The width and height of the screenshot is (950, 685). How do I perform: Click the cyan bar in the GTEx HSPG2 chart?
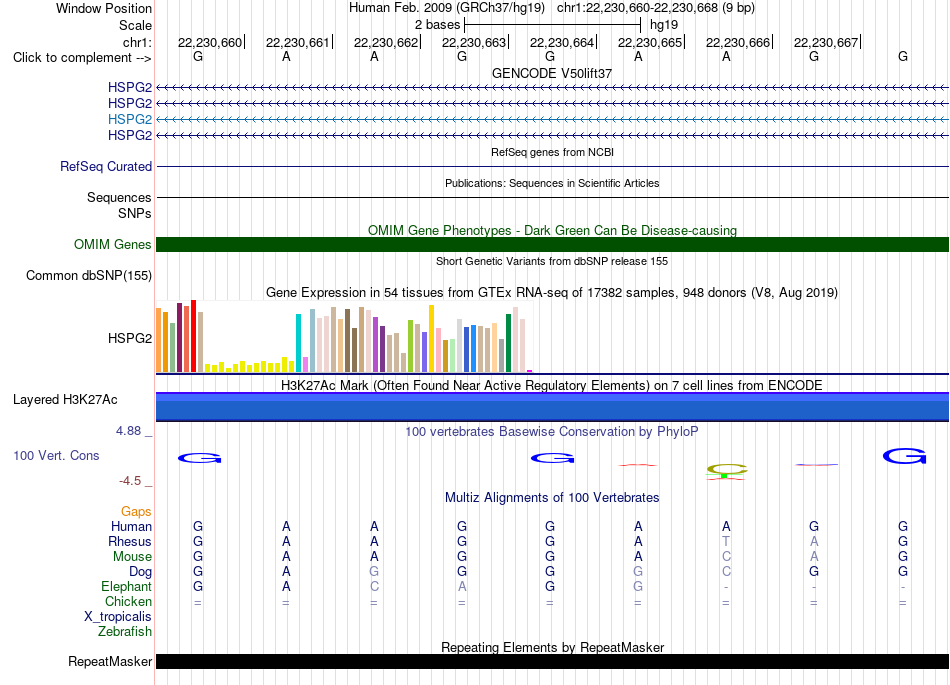[298, 343]
